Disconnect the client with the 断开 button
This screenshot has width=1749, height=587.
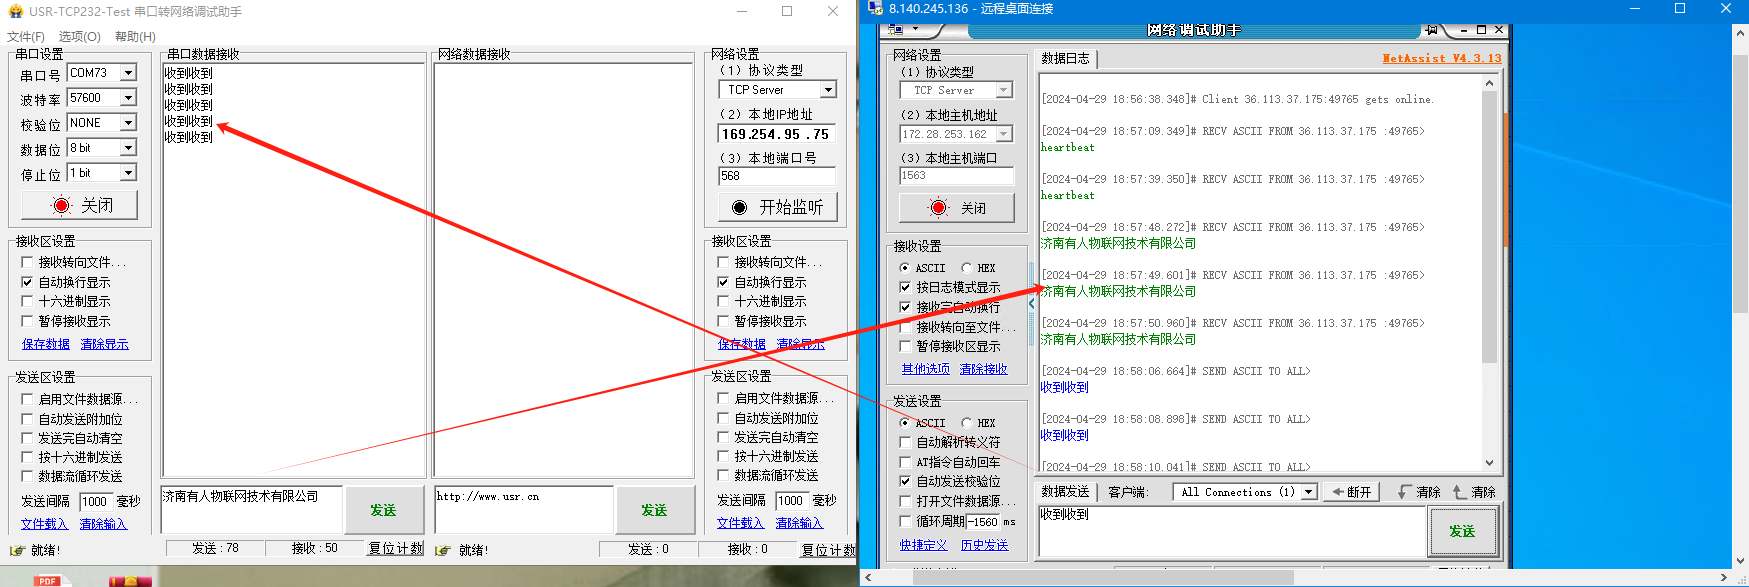click(x=1352, y=492)
